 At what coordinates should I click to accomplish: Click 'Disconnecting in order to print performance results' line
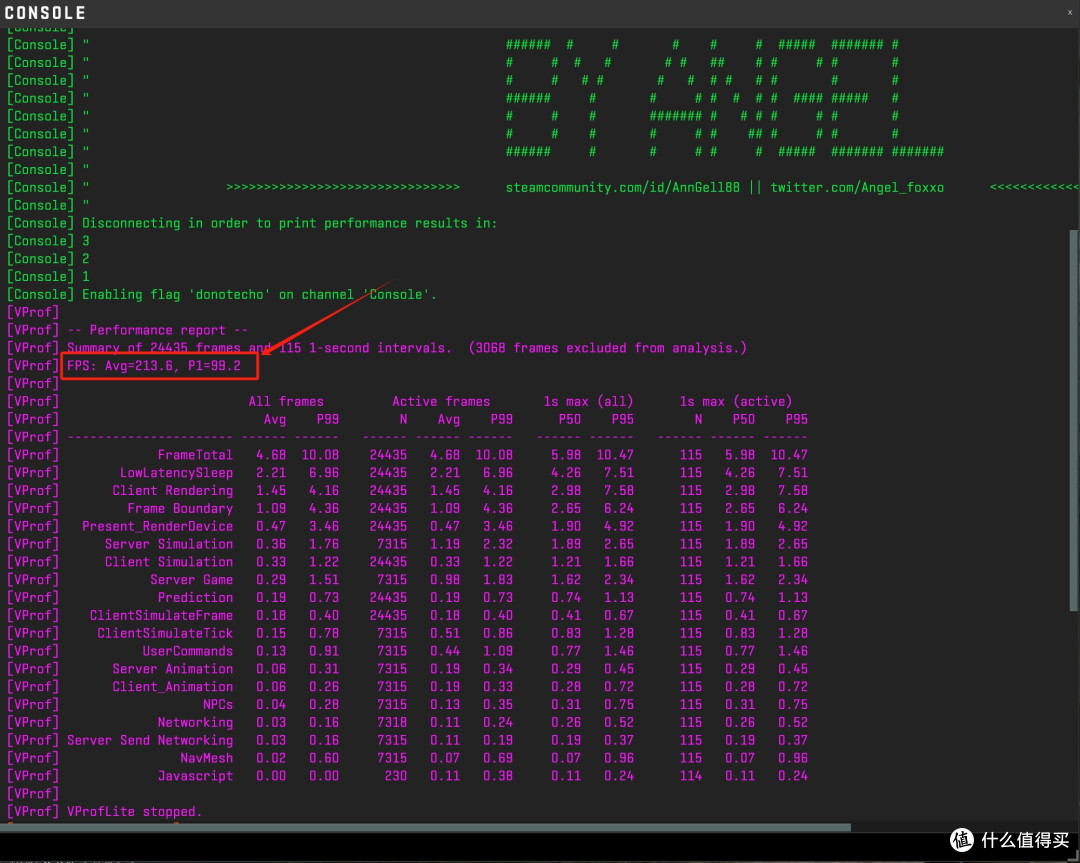(x=289, y=223)
